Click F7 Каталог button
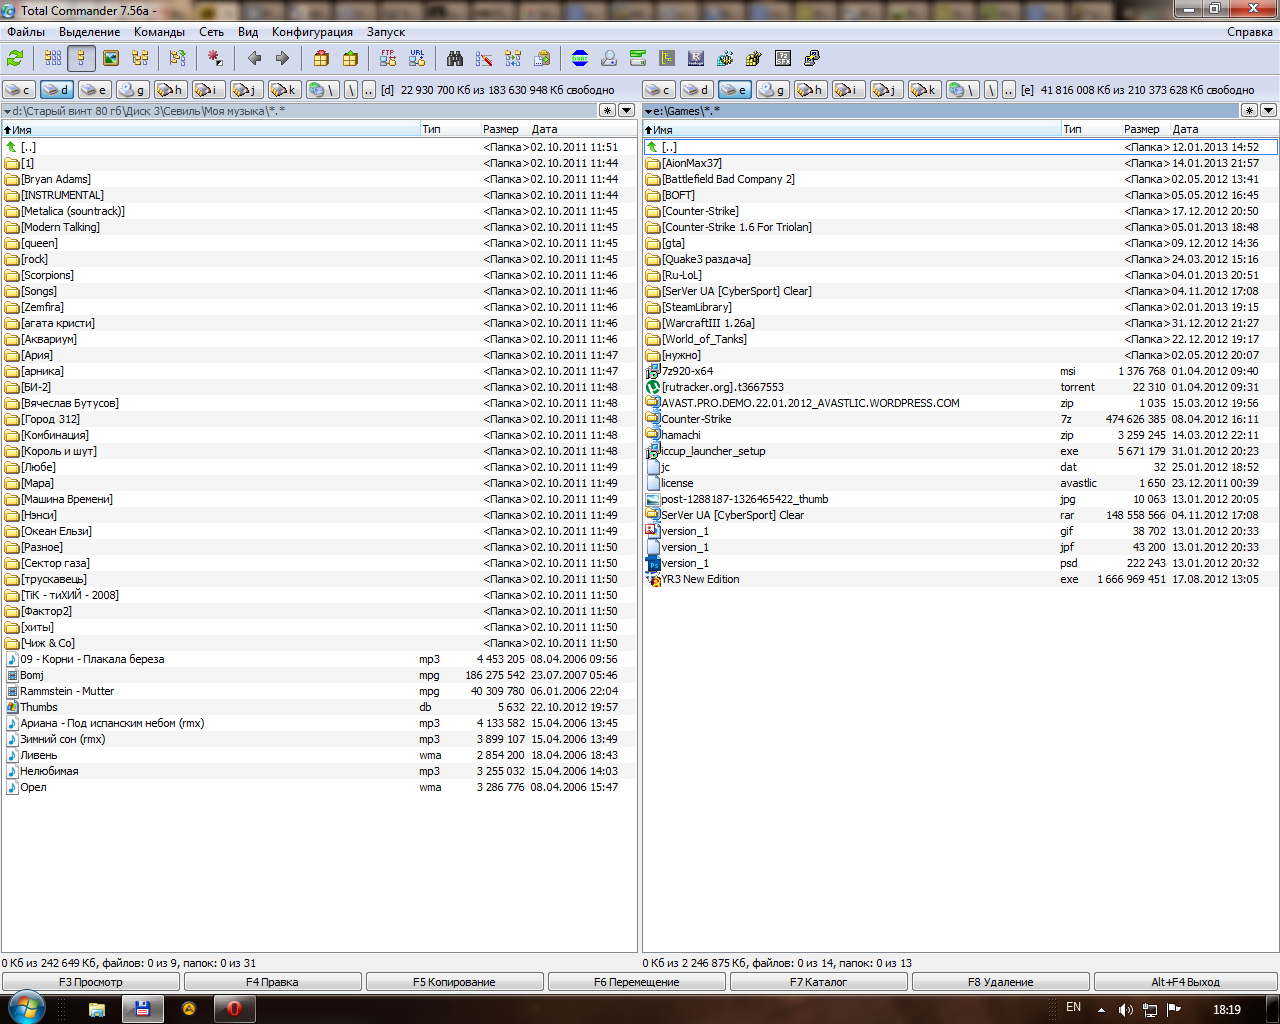Image resolution: width=1280 pixels, height=1024 pixels. 818,982
